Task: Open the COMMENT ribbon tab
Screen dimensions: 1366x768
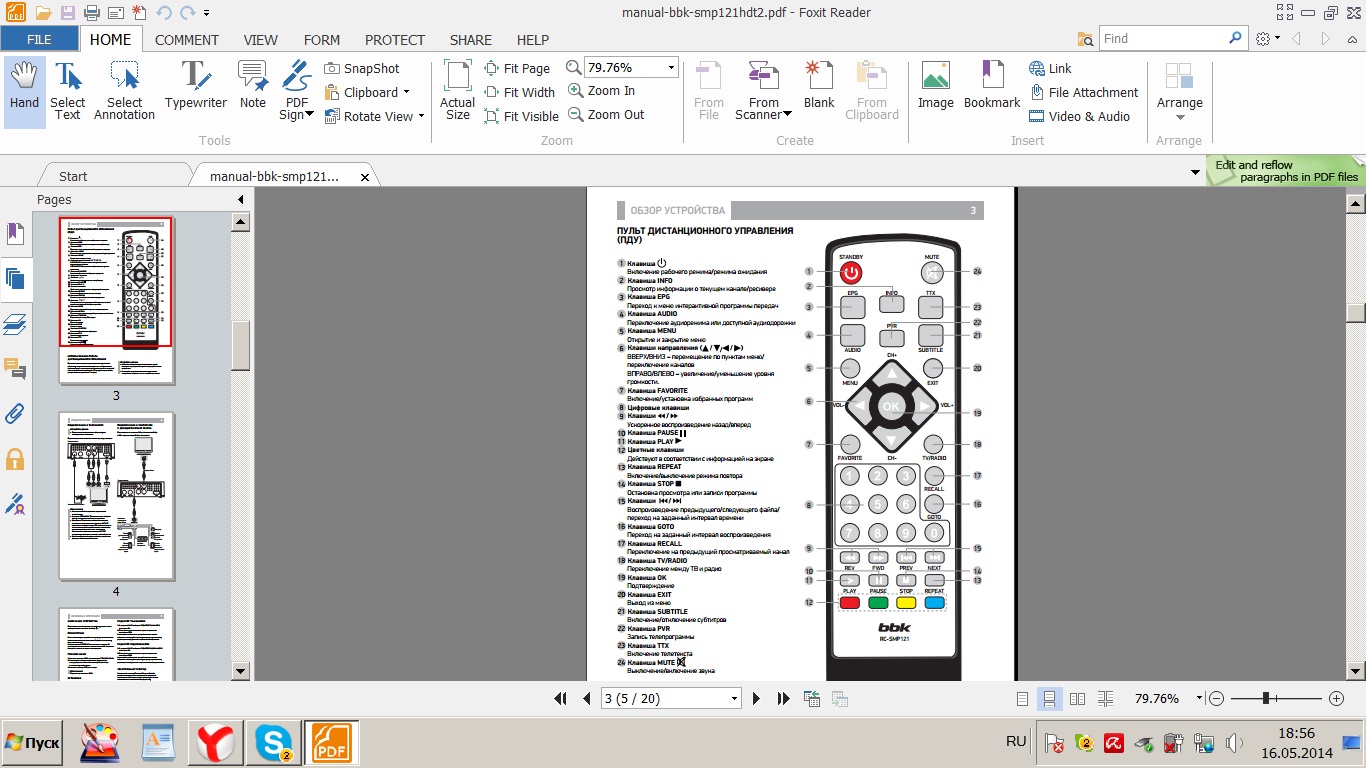Action: coord(186,40)
